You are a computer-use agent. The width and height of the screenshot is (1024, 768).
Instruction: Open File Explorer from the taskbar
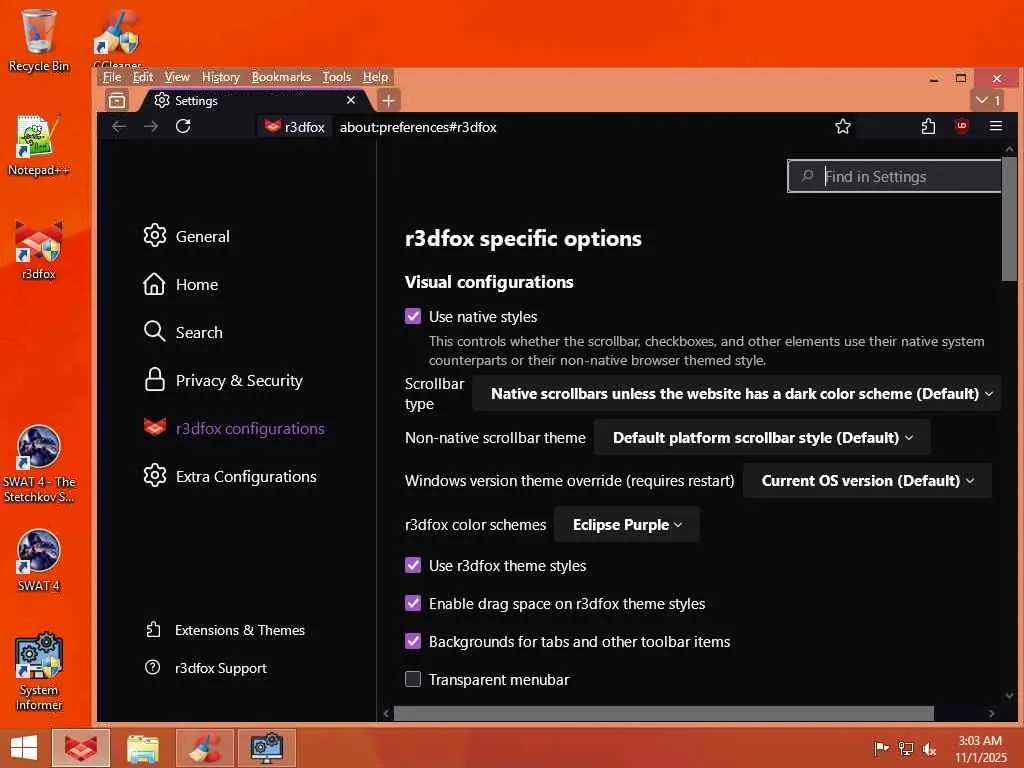point(143,748)
